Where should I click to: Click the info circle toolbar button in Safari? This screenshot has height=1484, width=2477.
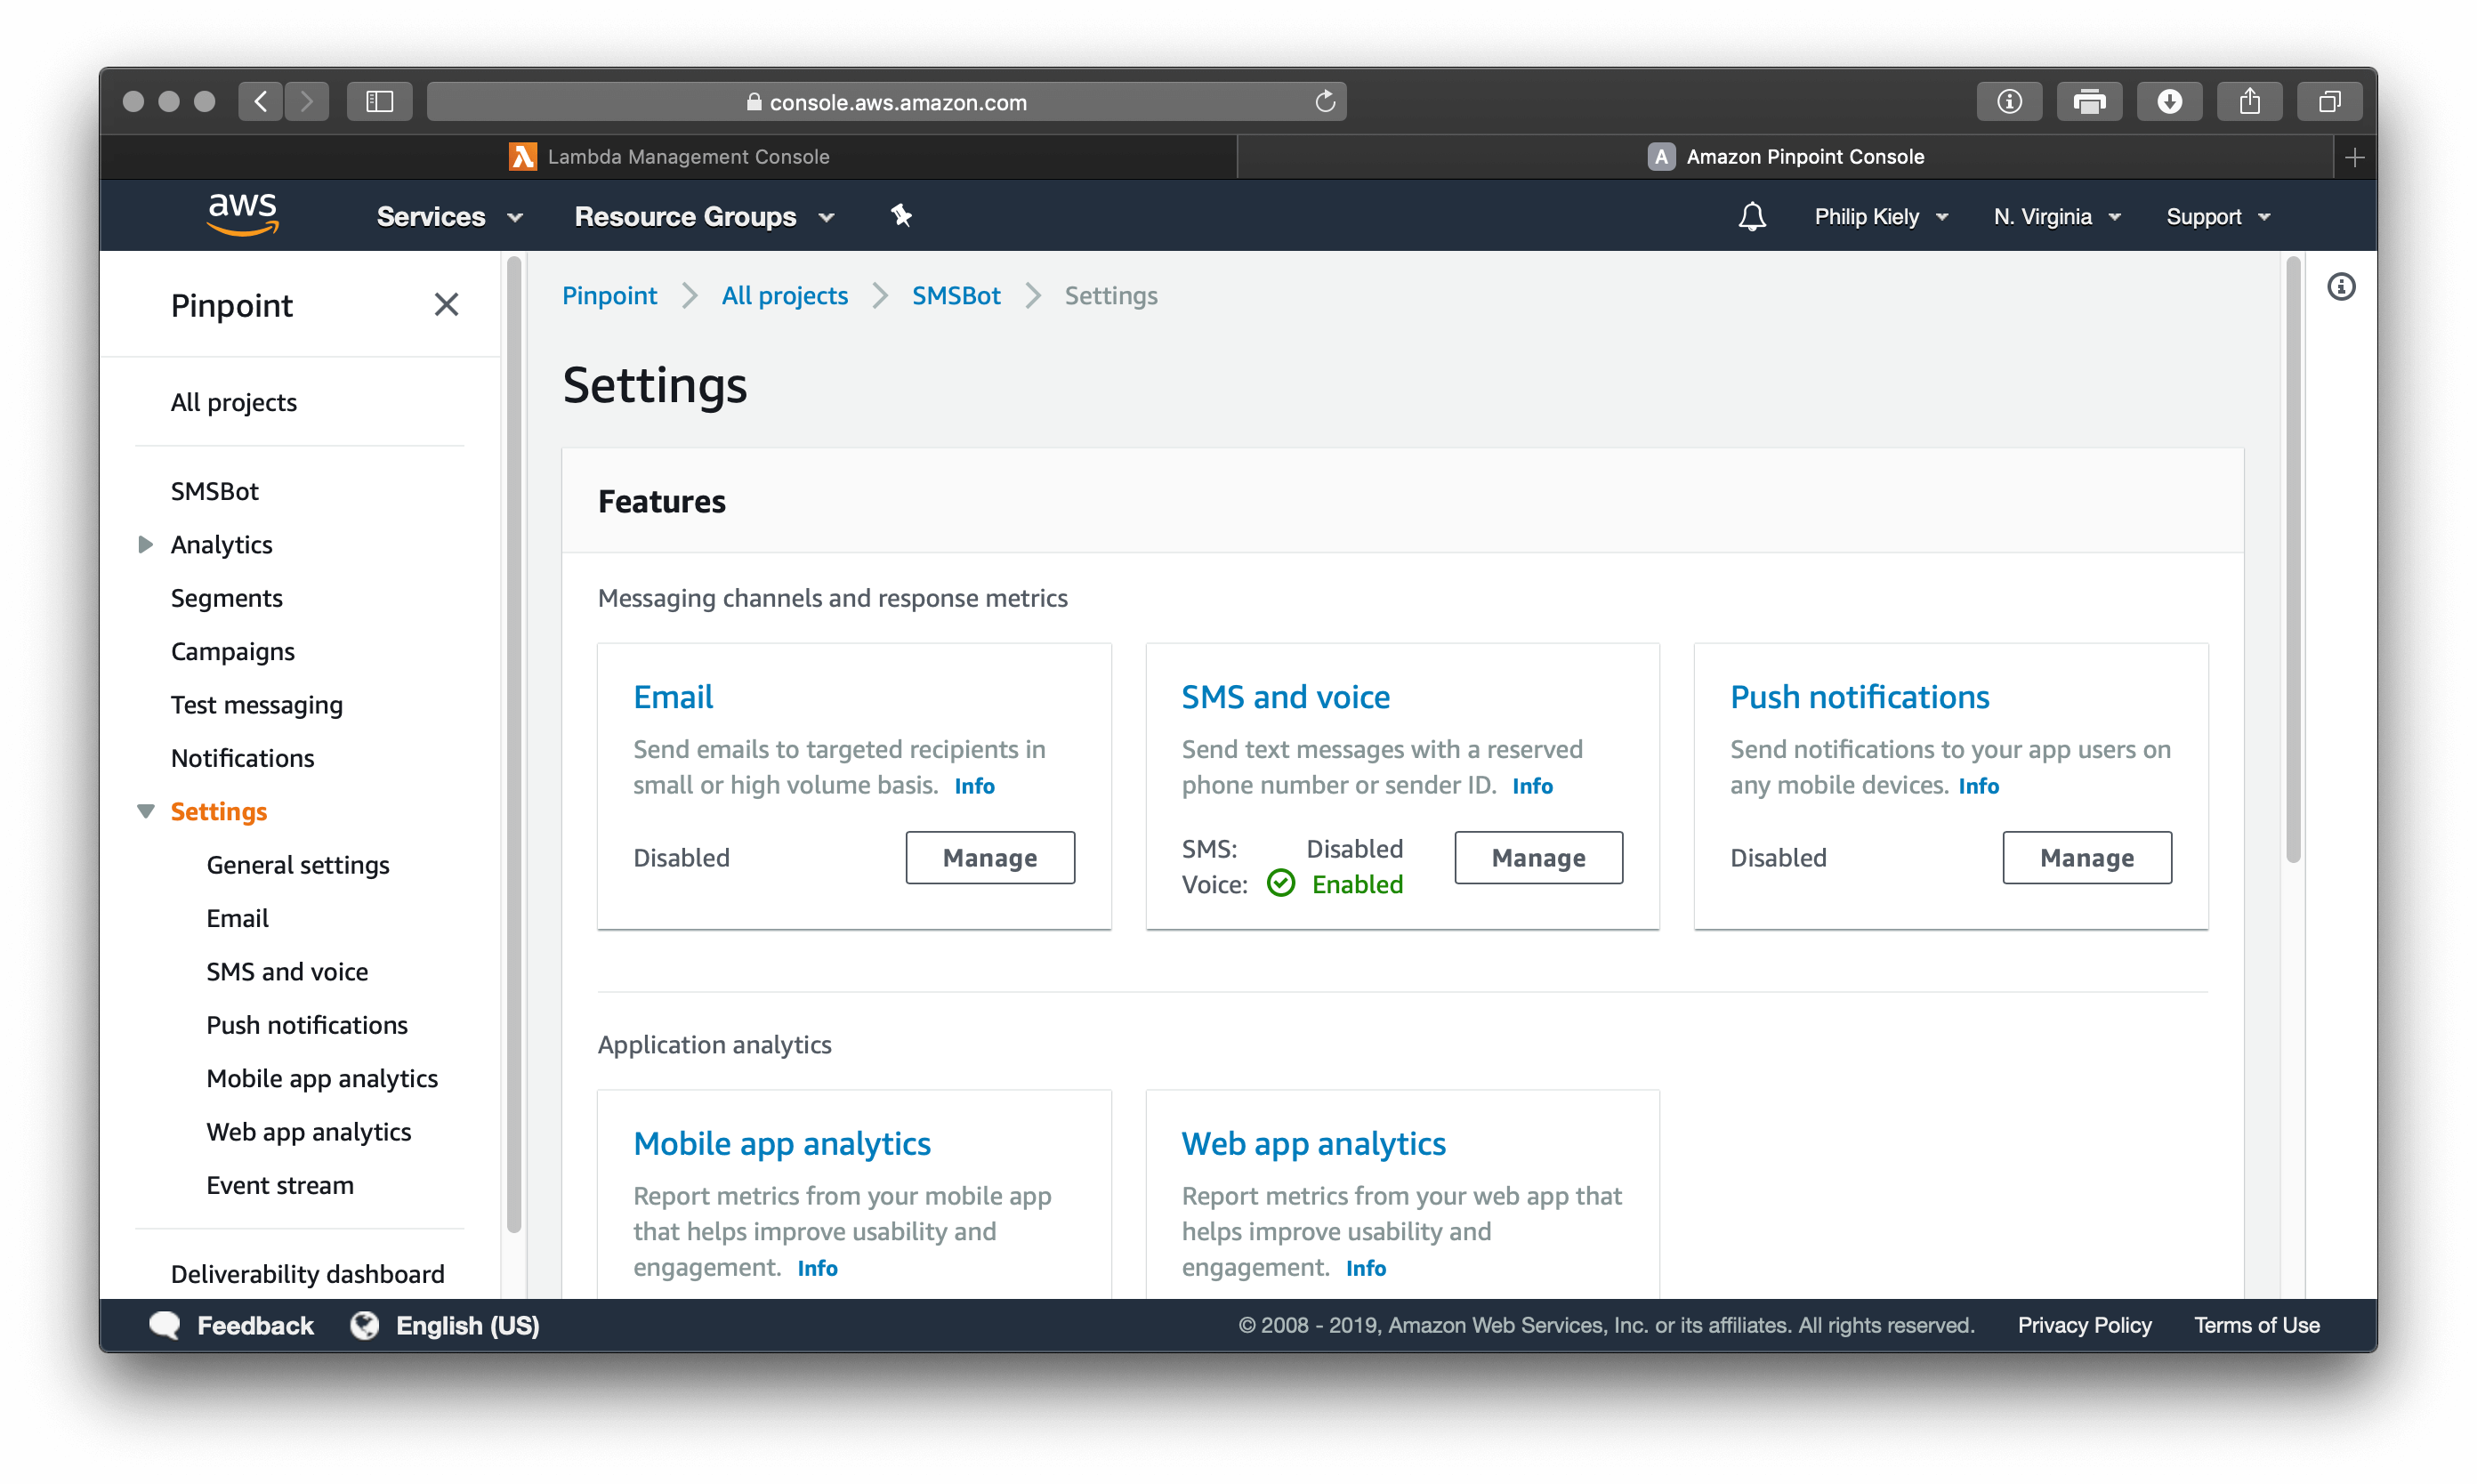tap(2009, 101)
